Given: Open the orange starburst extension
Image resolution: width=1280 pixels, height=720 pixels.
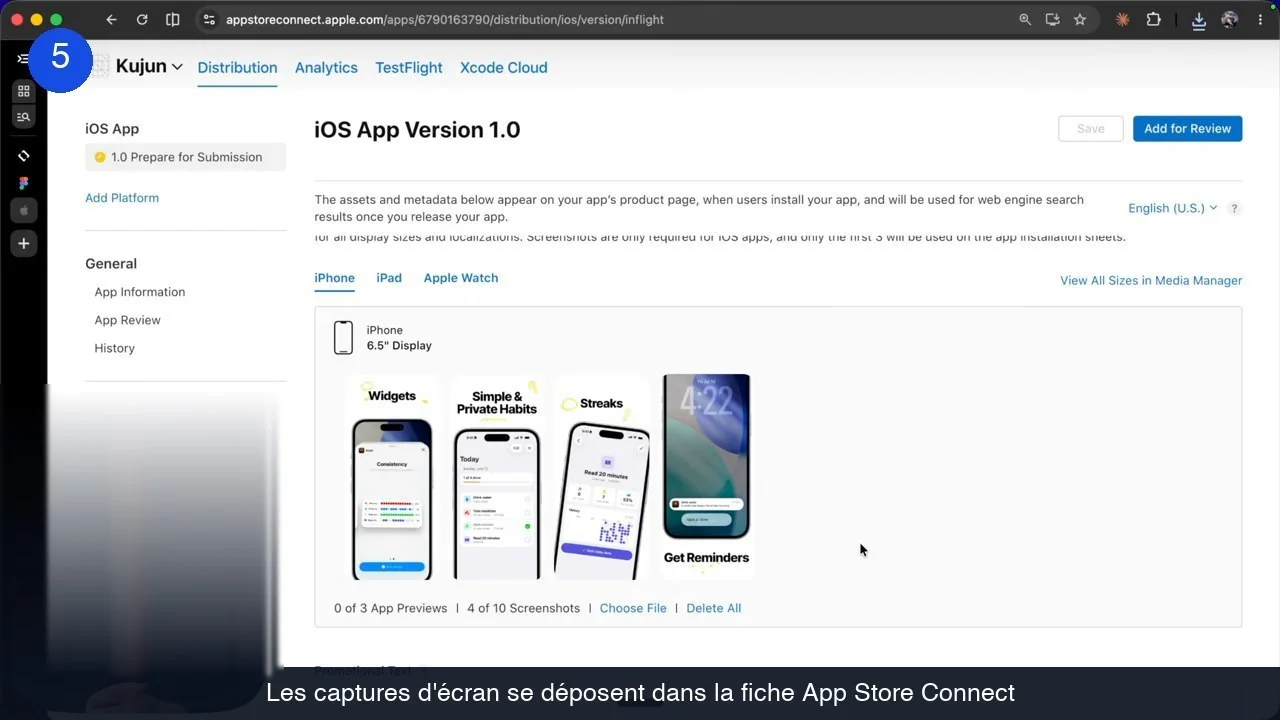Looking at the screenshot, I should pyautogui.click(x=1123, y=19).
